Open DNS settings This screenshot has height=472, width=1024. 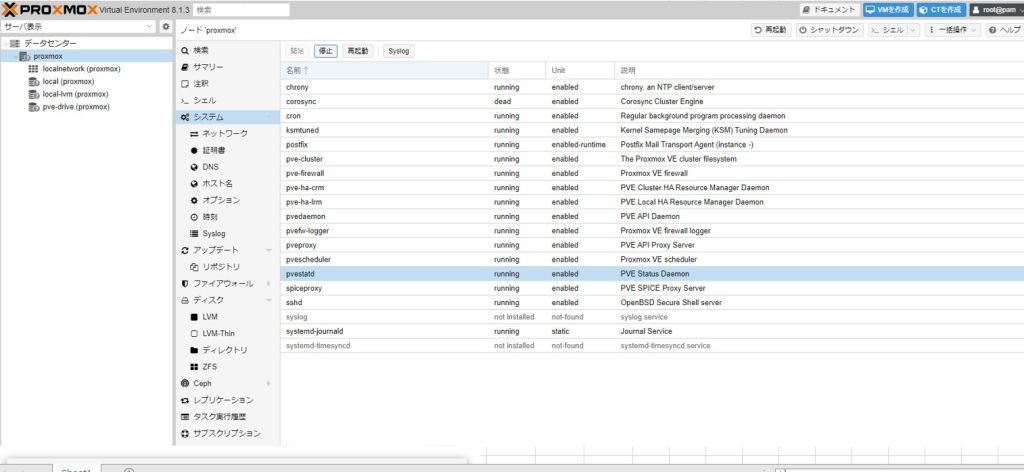pos(227,167)
